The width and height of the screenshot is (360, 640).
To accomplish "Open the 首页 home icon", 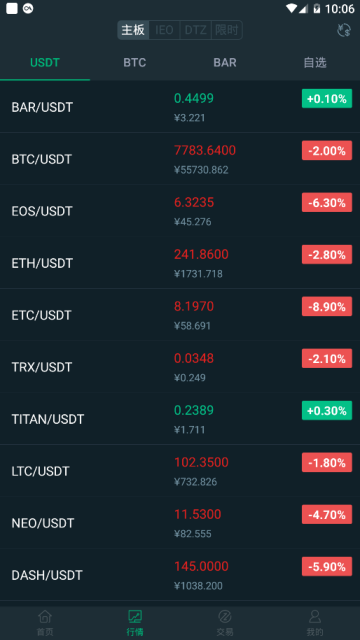I will (45, 616).
